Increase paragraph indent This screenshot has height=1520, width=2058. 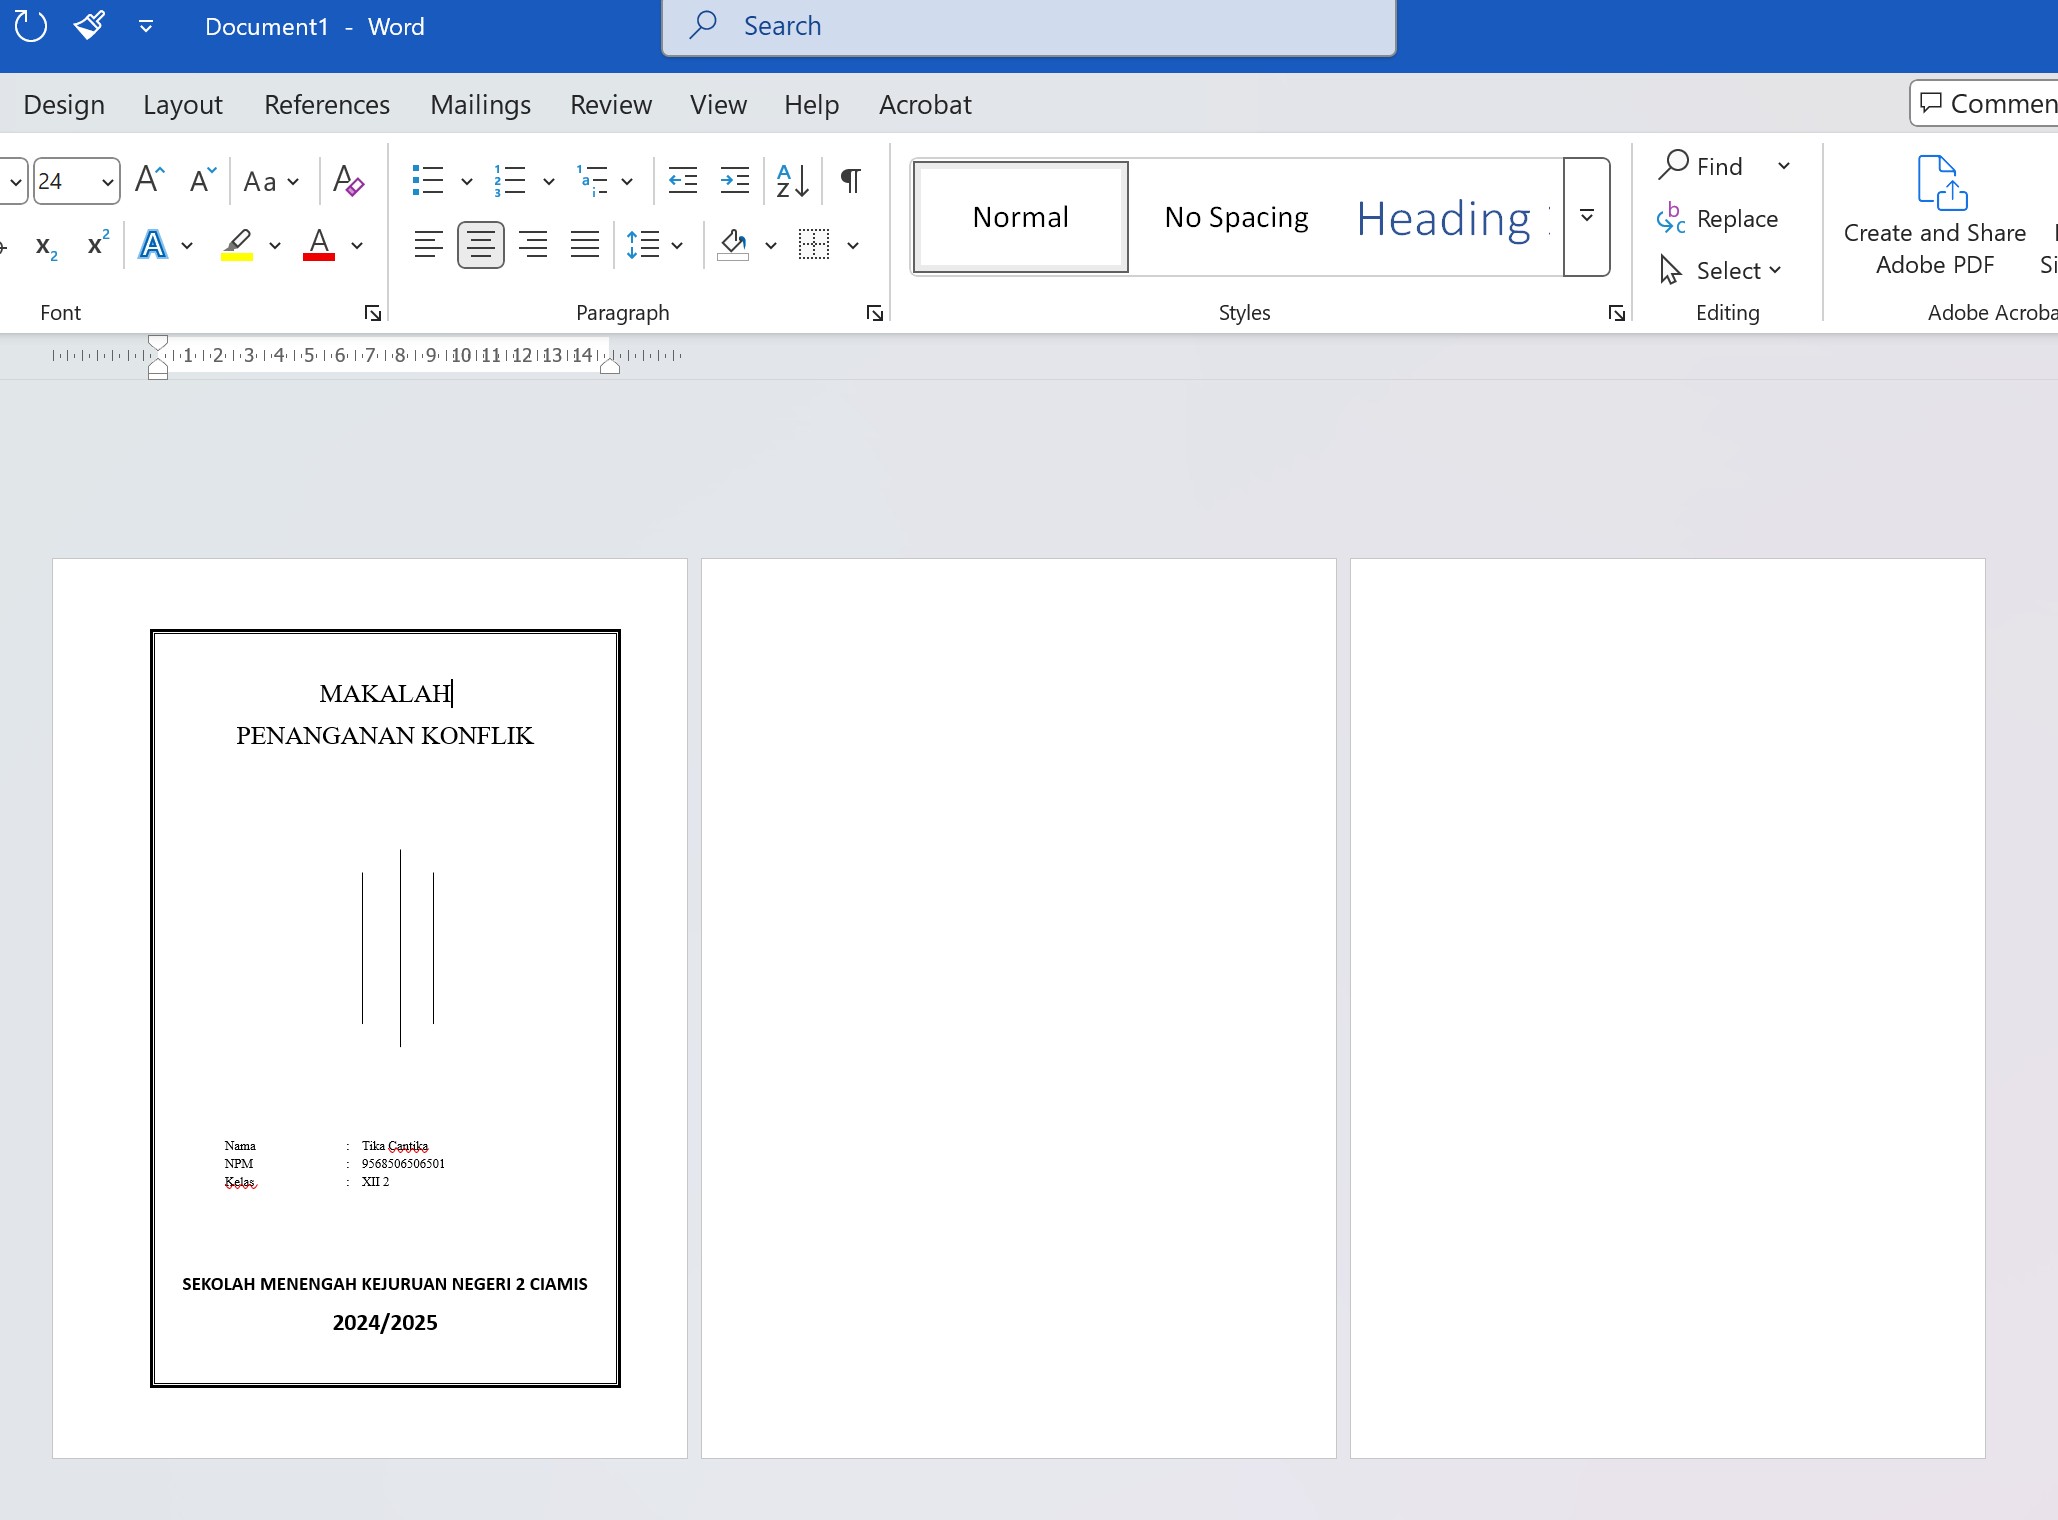point(735,181)
